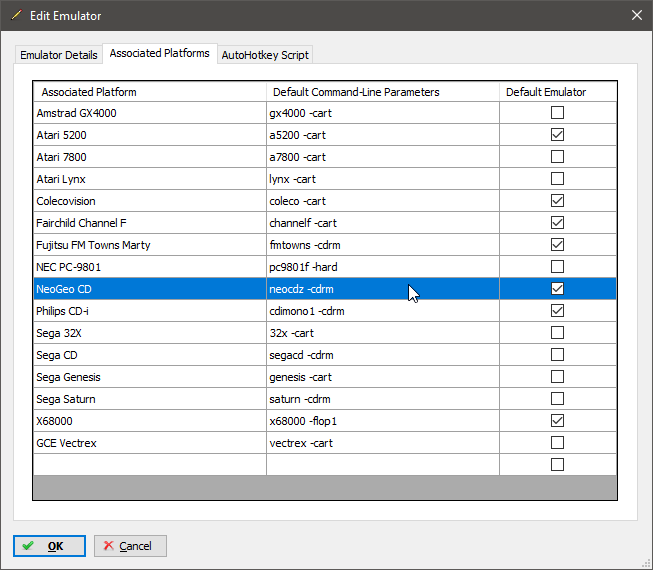The height and width of the screenshot is (570, 653).
Task: Uncheck default emulator for Atari 5200
Action: [557, 134]
